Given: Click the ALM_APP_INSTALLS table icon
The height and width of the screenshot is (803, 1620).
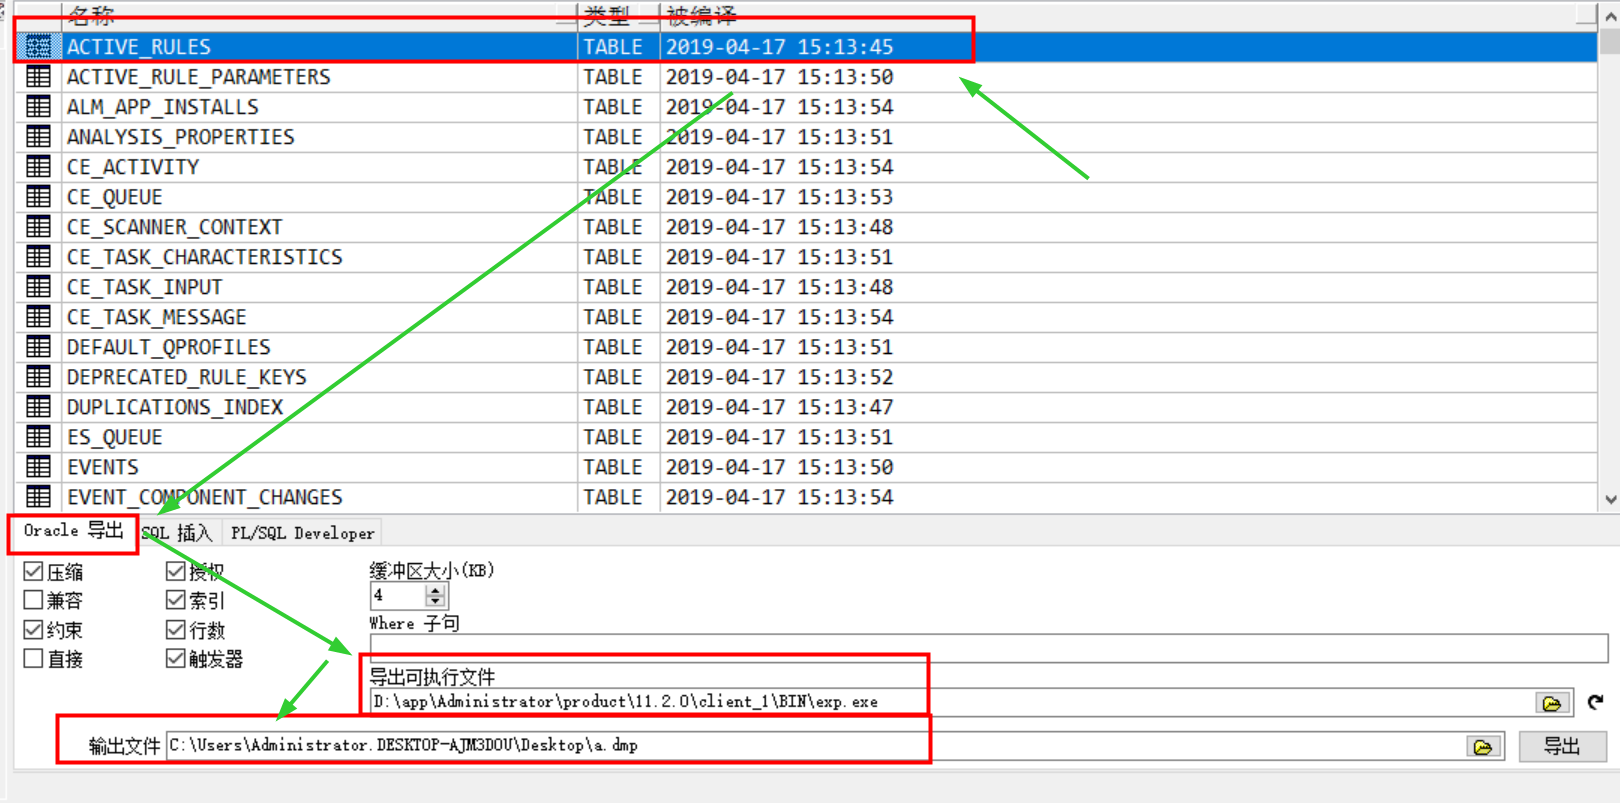Looking at the screenshot, I should (38, 106).
